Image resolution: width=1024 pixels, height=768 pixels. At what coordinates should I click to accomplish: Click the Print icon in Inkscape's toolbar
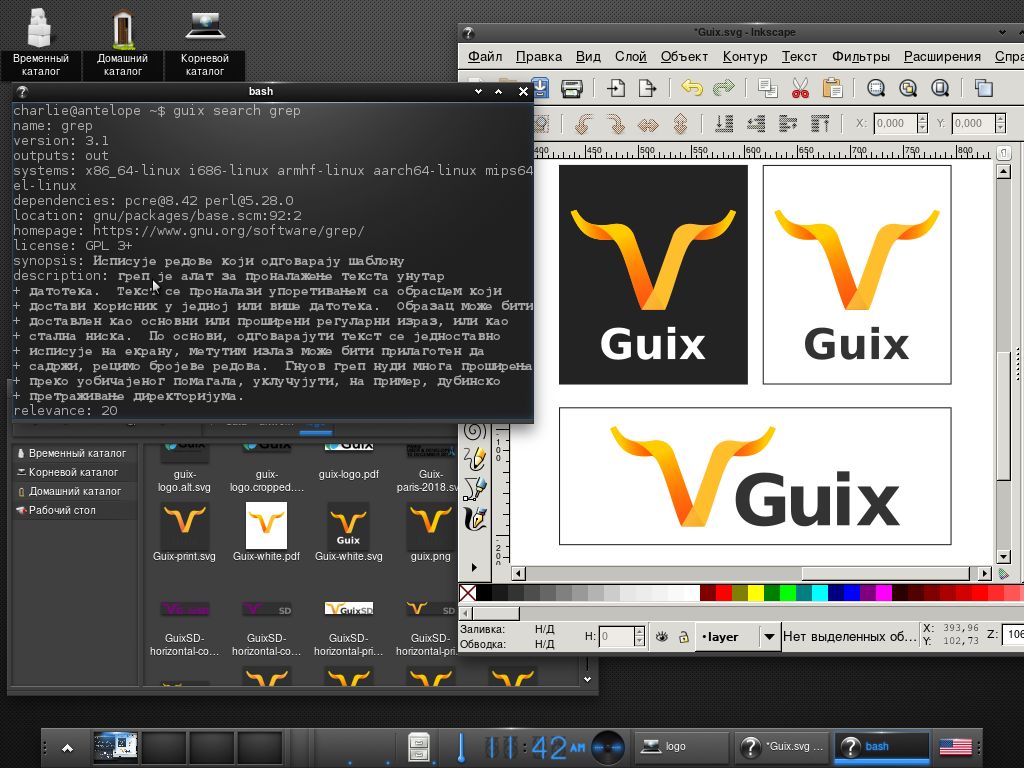(571, 89)
